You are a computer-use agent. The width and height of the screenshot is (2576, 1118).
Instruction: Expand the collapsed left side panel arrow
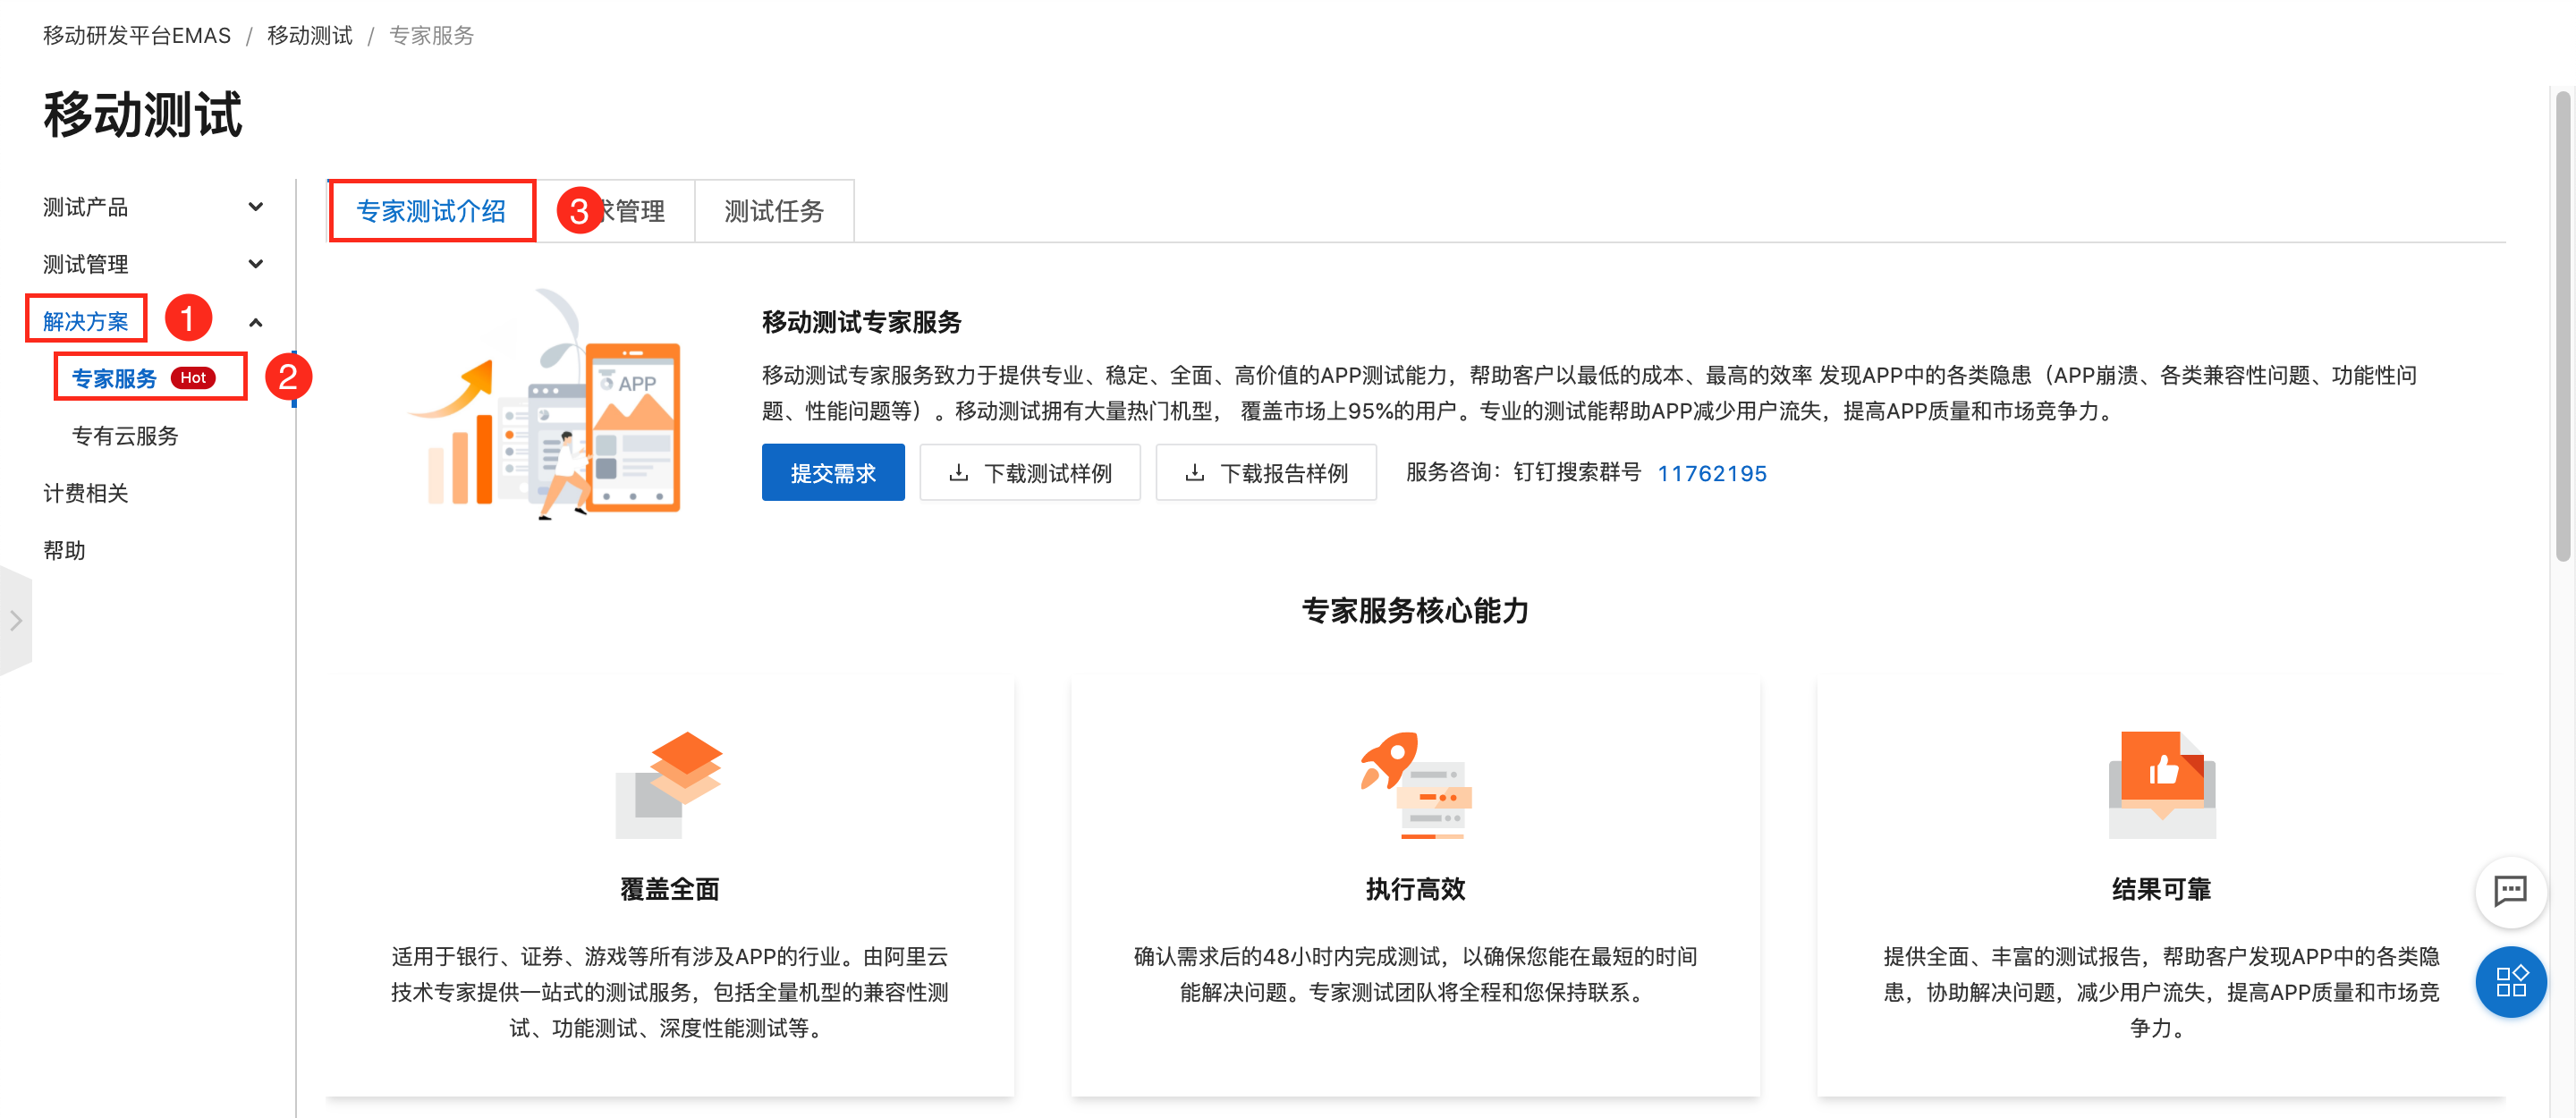click(x=16, y=620)
